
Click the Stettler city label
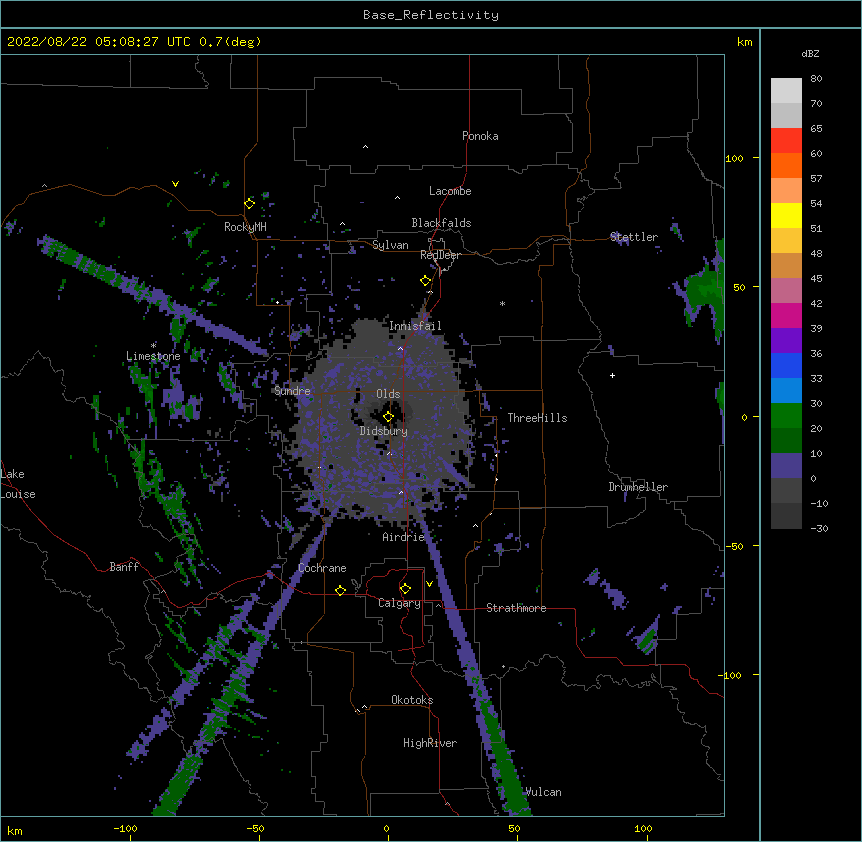[634, 237]
